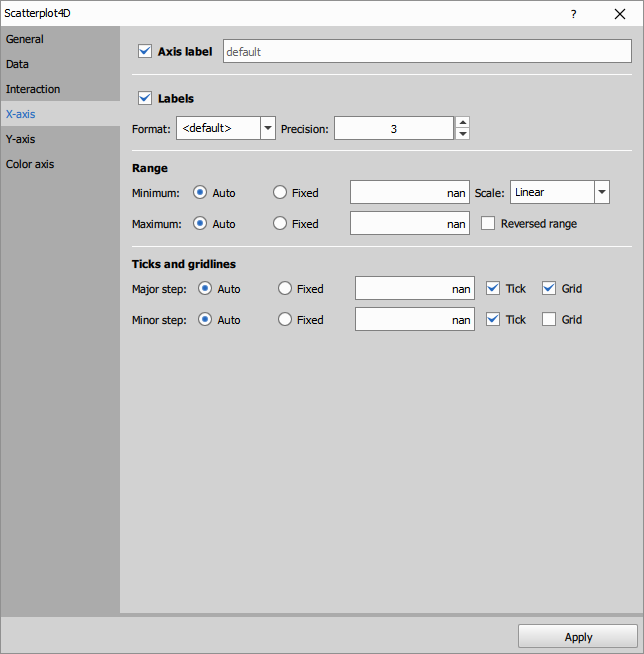644x654 pixels.
Task: Enable the Minor step Grid checkbox
Action: point(549,319)
